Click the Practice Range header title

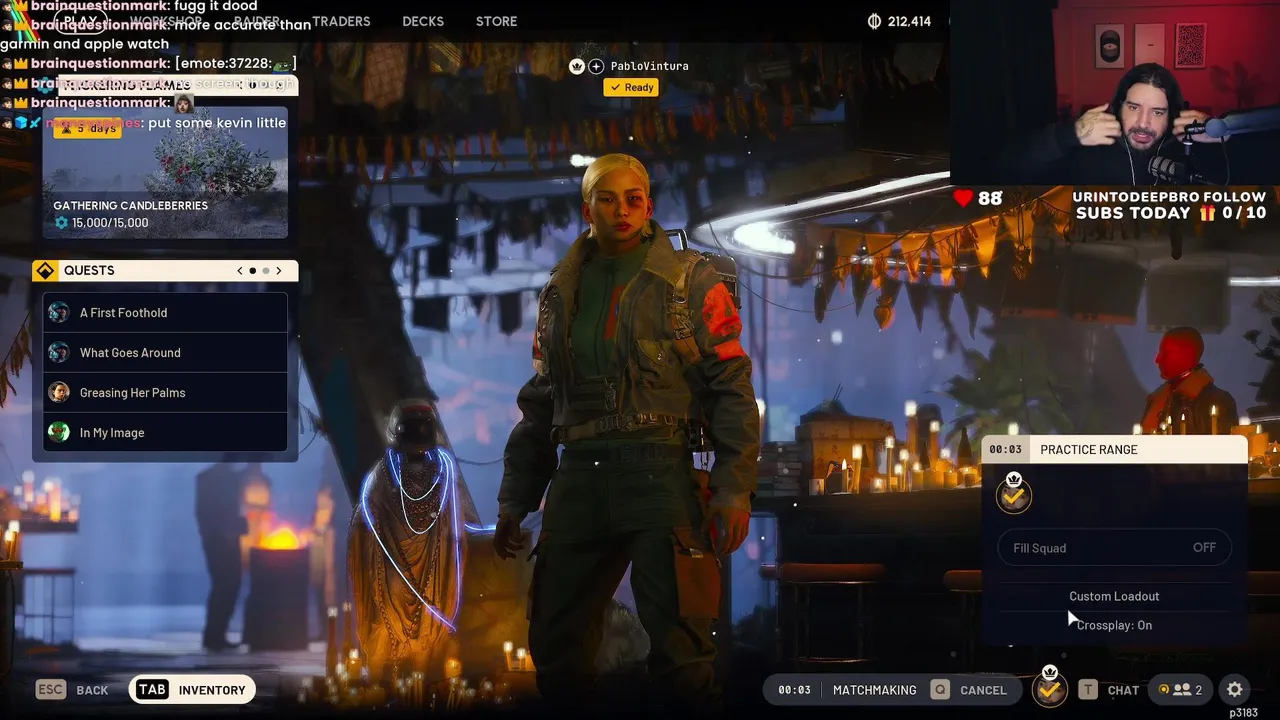click(x=1088, y=450)
